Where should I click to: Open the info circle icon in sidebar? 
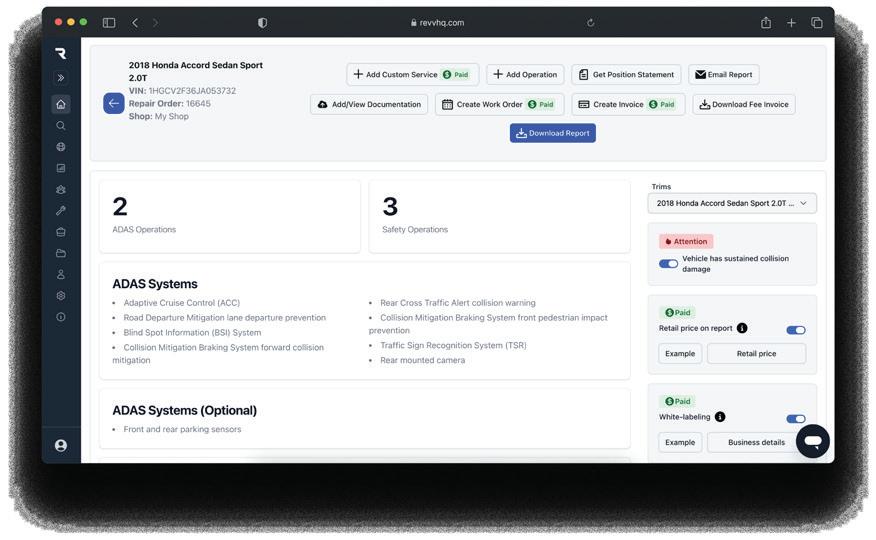(x=61, y=317)
